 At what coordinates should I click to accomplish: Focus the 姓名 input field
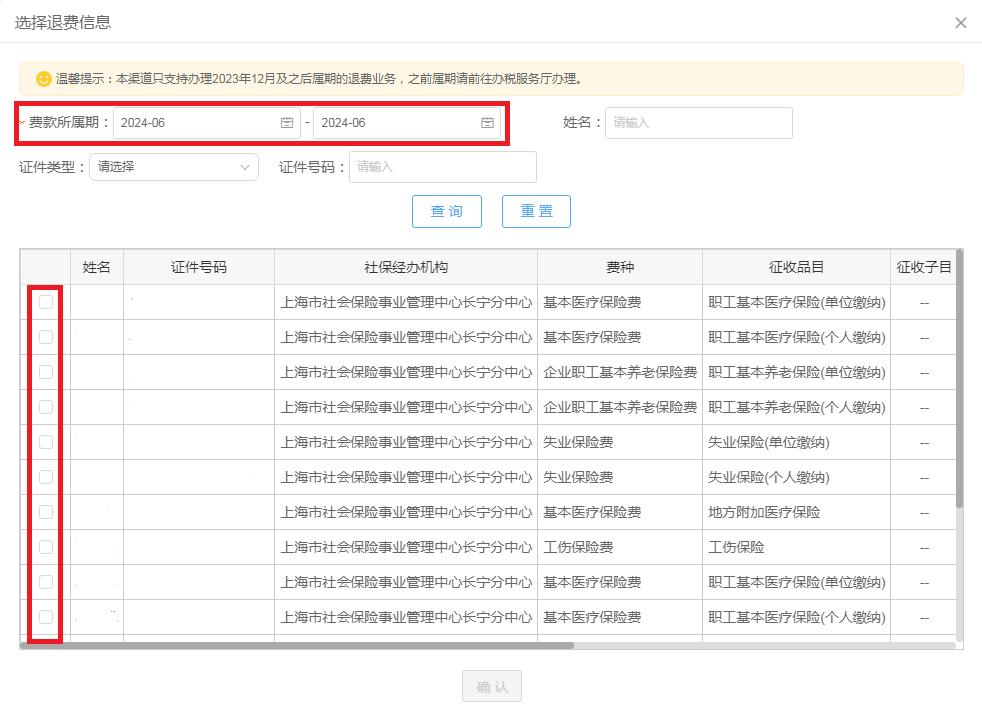click(698, 123)
